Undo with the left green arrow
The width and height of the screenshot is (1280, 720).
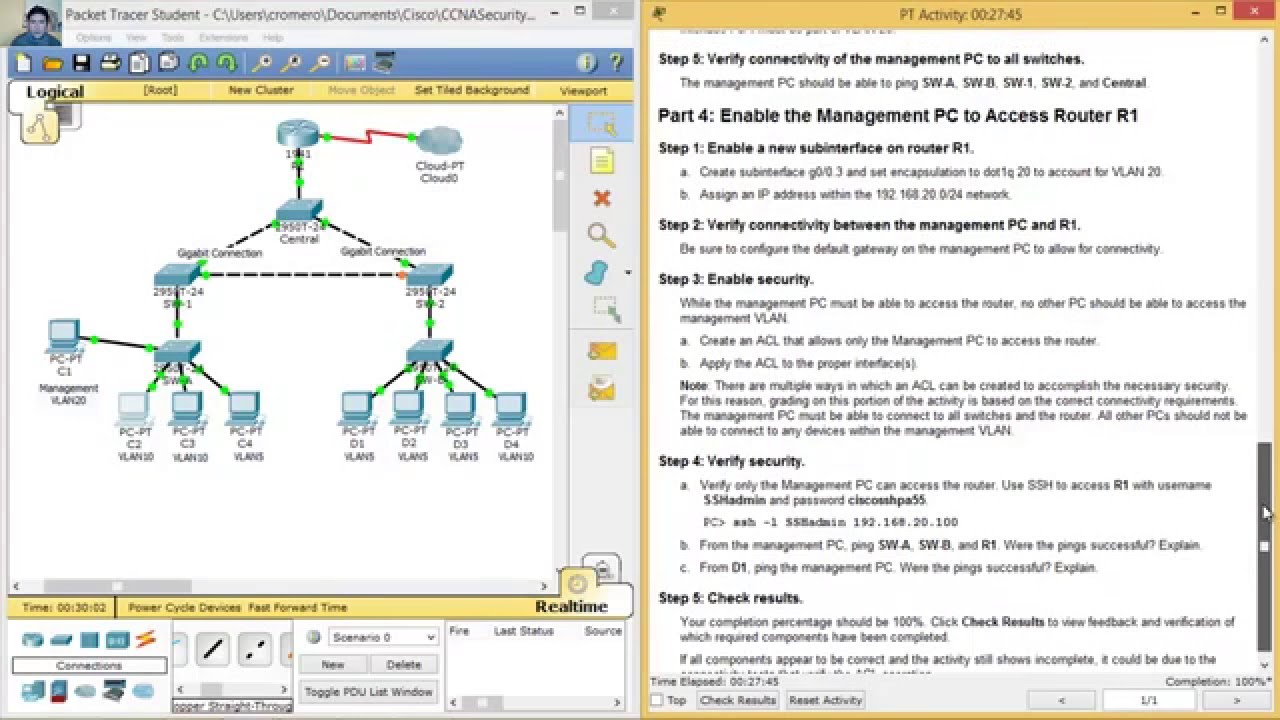click(198, 63)
